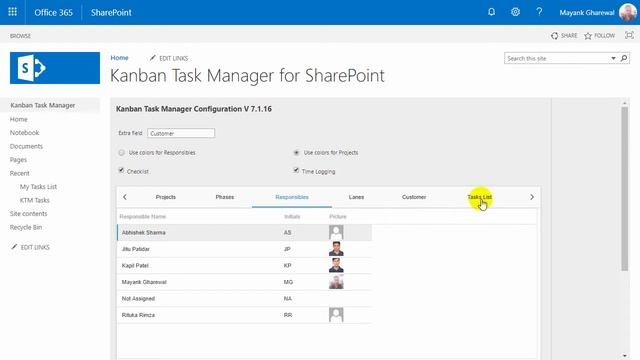
Task: Toggle the Time Logging checkbox
Action: tap(296, 170)
